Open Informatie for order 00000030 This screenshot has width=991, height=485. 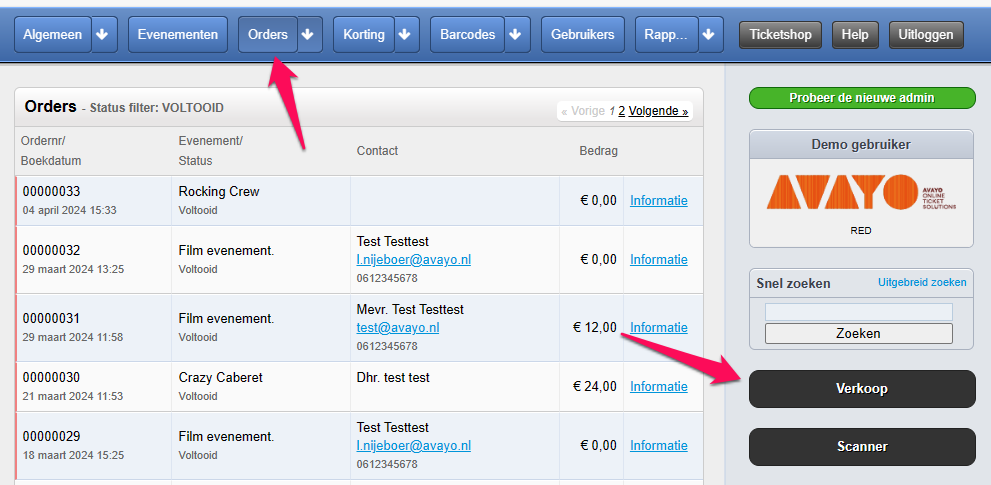click(659, 386)
